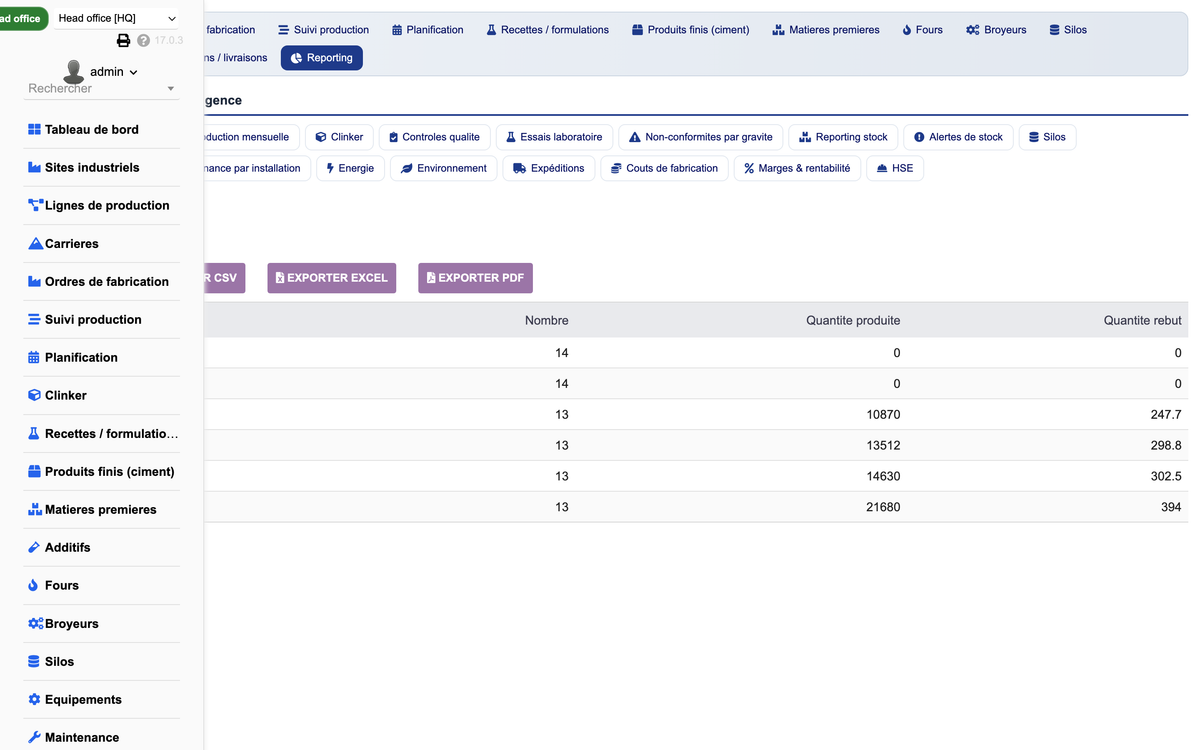Open Non-conformites par gravite report
Screen dimensions: 1200x750
coord(701,137)
